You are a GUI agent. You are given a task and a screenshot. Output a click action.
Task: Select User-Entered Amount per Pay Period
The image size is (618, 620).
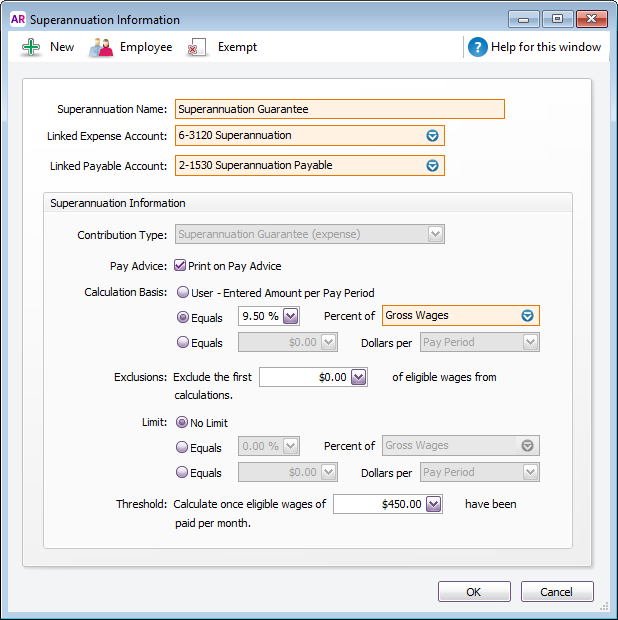pos(183,293)
